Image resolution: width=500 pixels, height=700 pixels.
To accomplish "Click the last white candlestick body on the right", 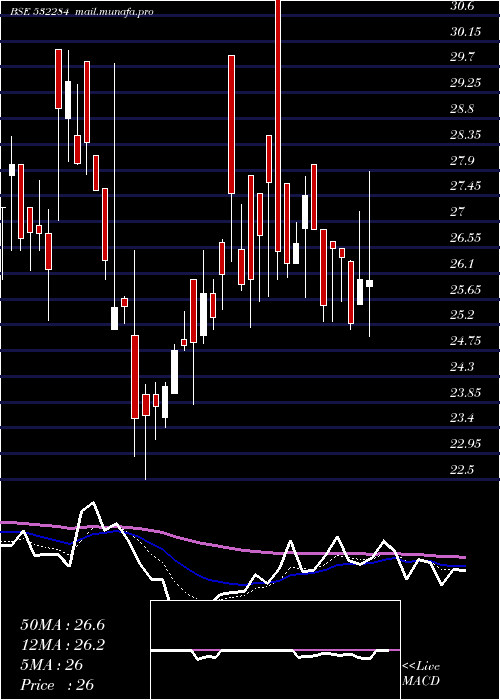I will point(370,283).
